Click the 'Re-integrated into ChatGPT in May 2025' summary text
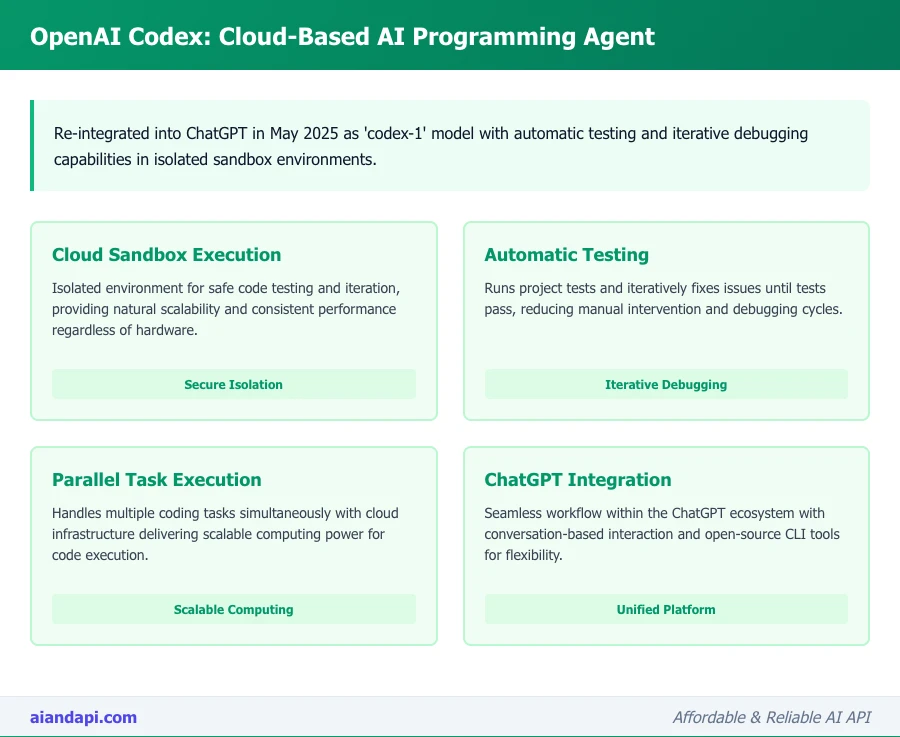 [x=430, y=146]
